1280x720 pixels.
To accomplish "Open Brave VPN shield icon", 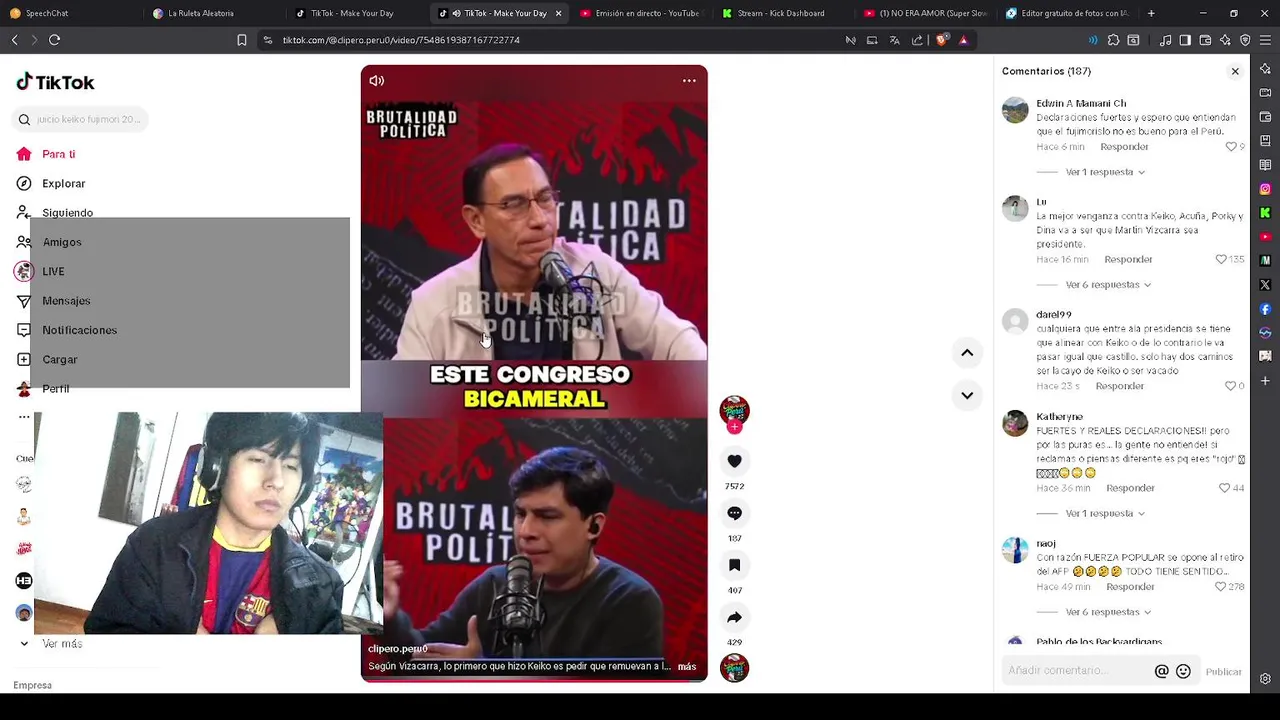I will pos(1245,40).
